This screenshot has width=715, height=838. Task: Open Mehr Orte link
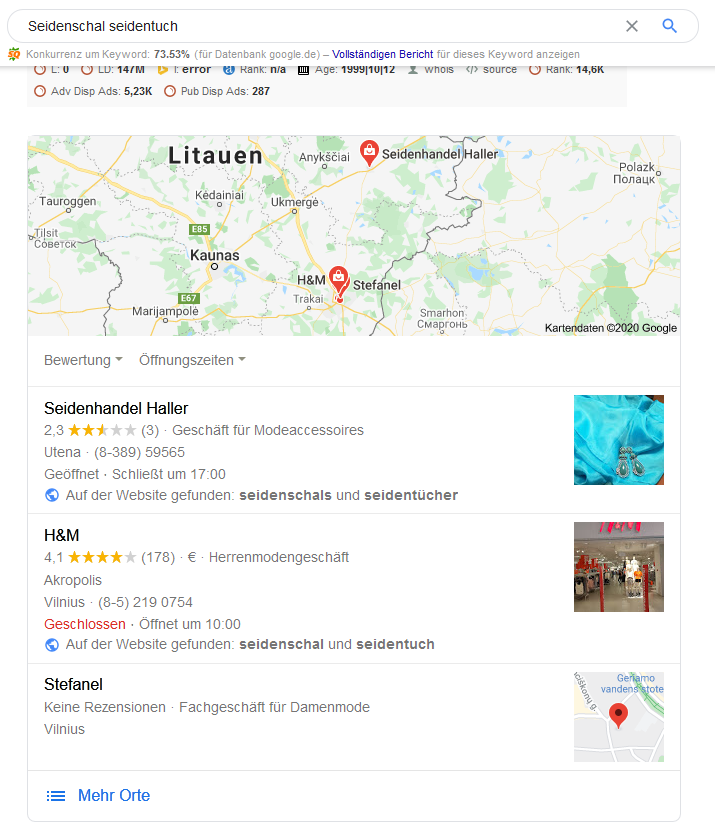[x=114, y=795]
